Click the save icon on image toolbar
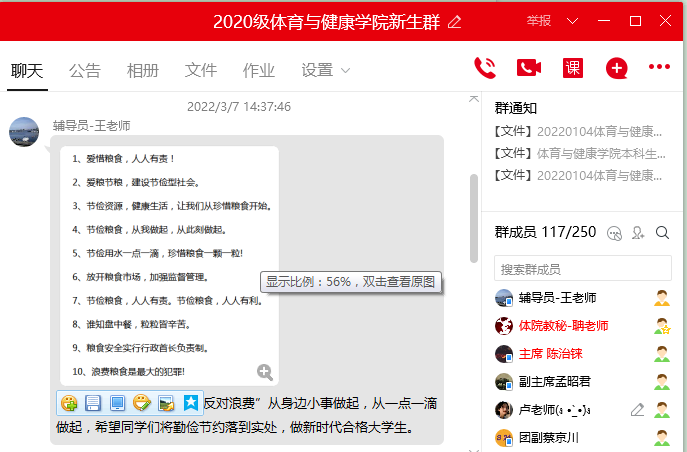 click(93, 403)
